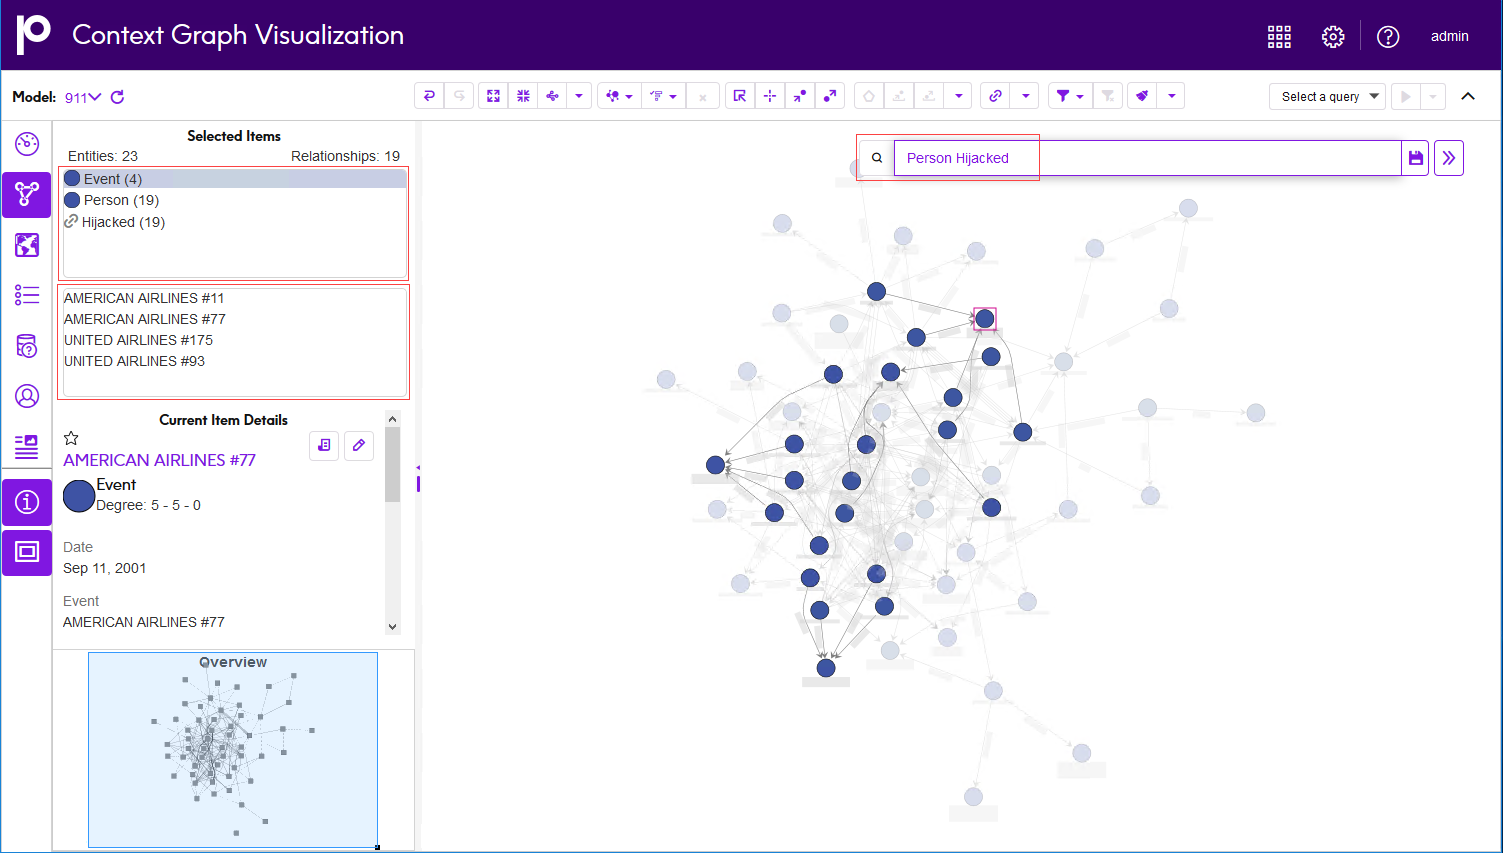The width and height of the screenshot is (1503, 853).
Task: Click the clear filter funnel icon
Action: pyautogui.click(x=1108, y=96)
